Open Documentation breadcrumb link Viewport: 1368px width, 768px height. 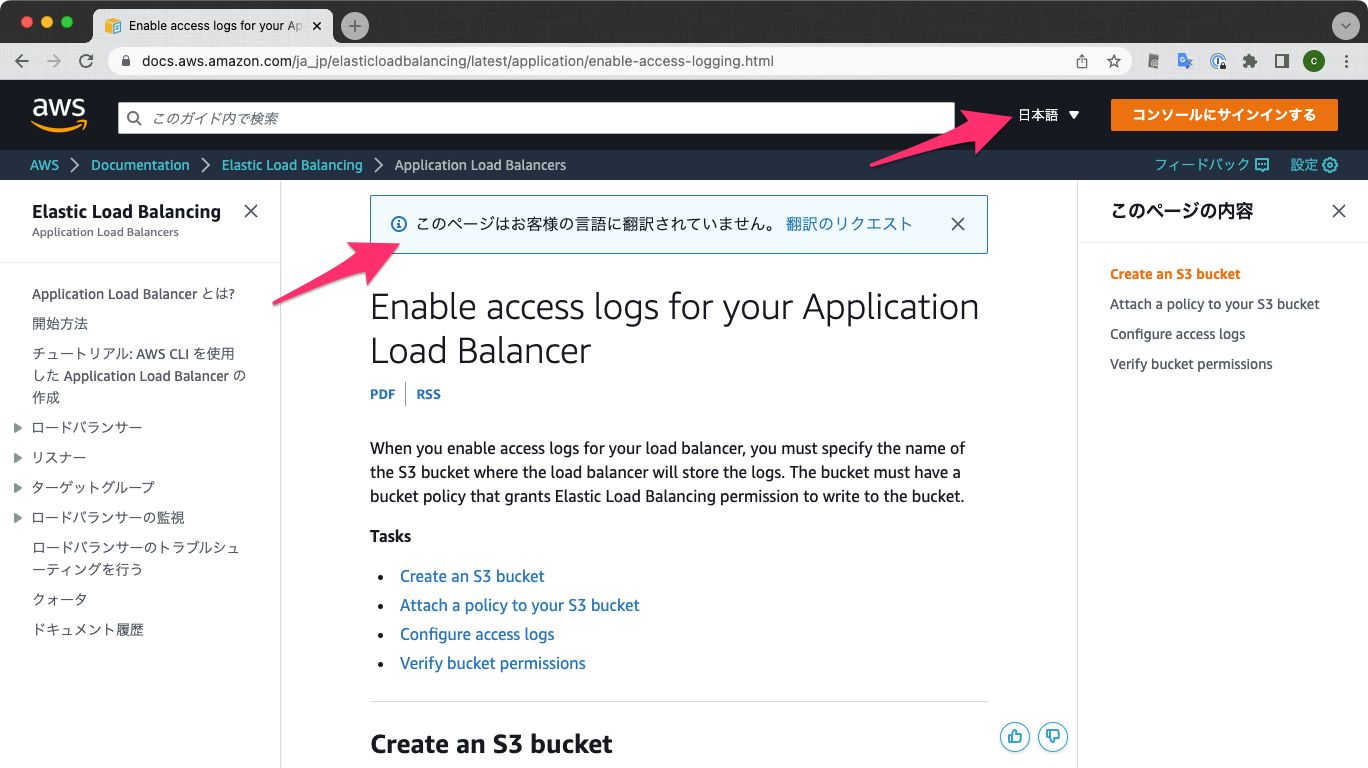tap(140, 165)
